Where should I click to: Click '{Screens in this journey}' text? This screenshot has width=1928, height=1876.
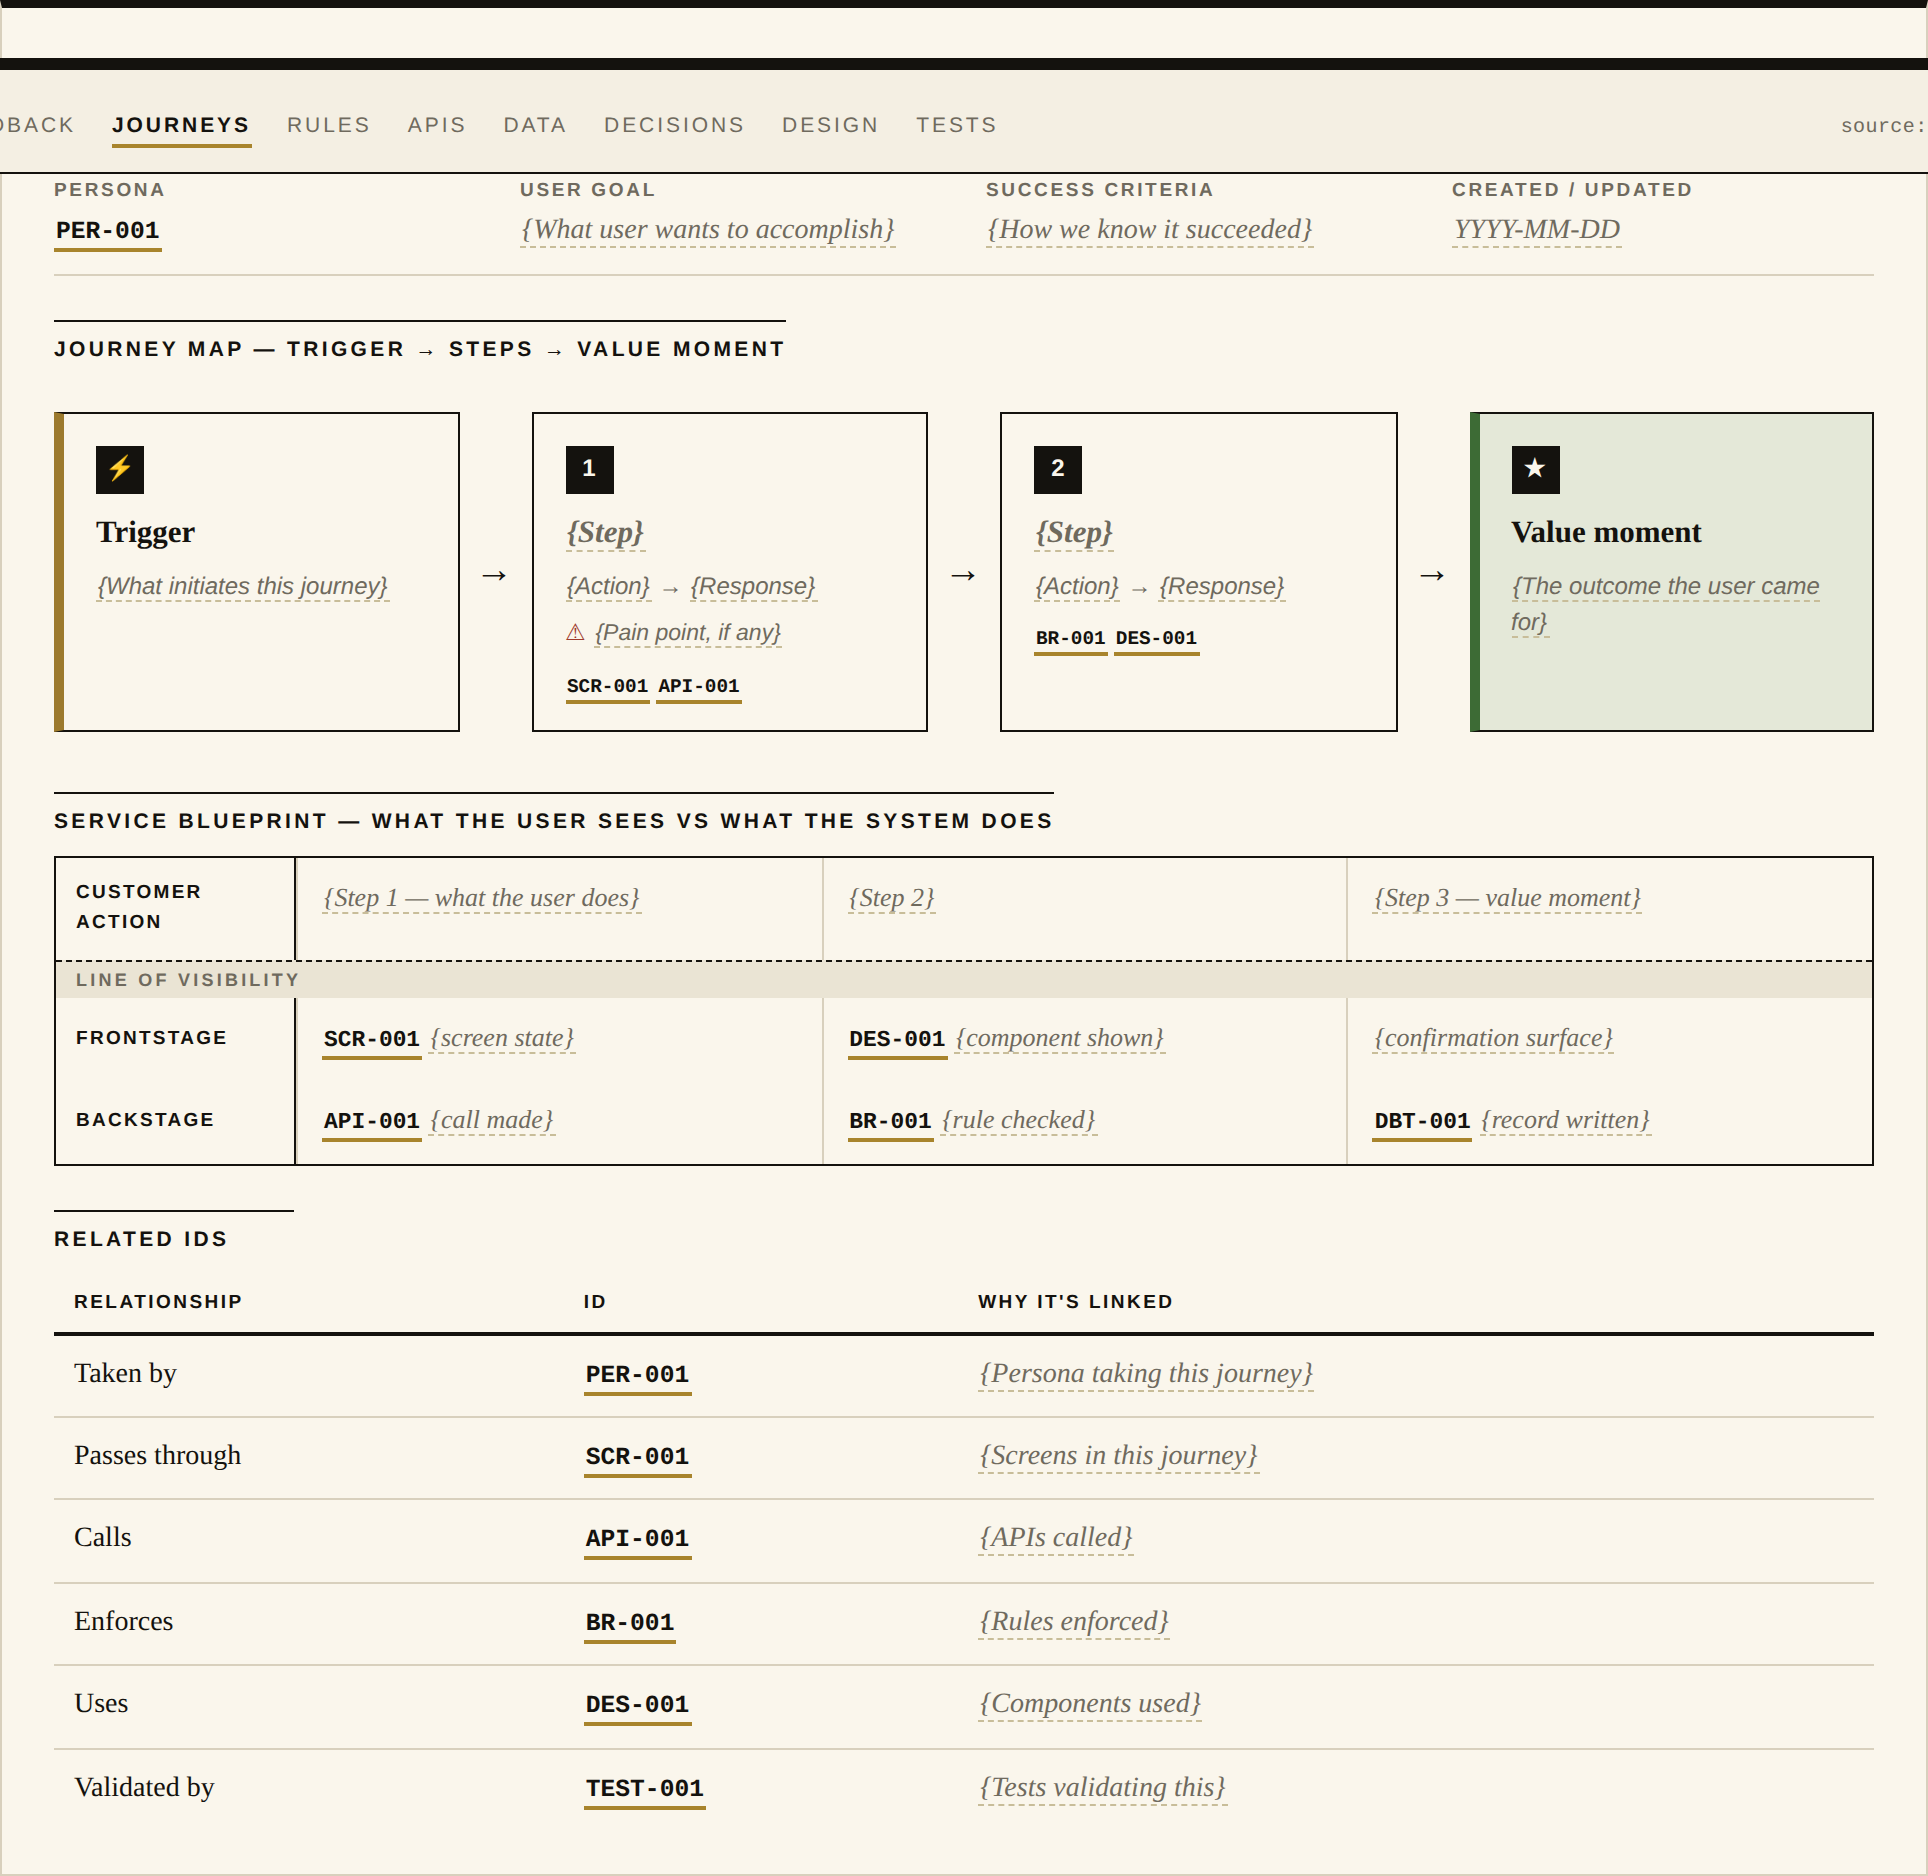coord(1118,1456)
